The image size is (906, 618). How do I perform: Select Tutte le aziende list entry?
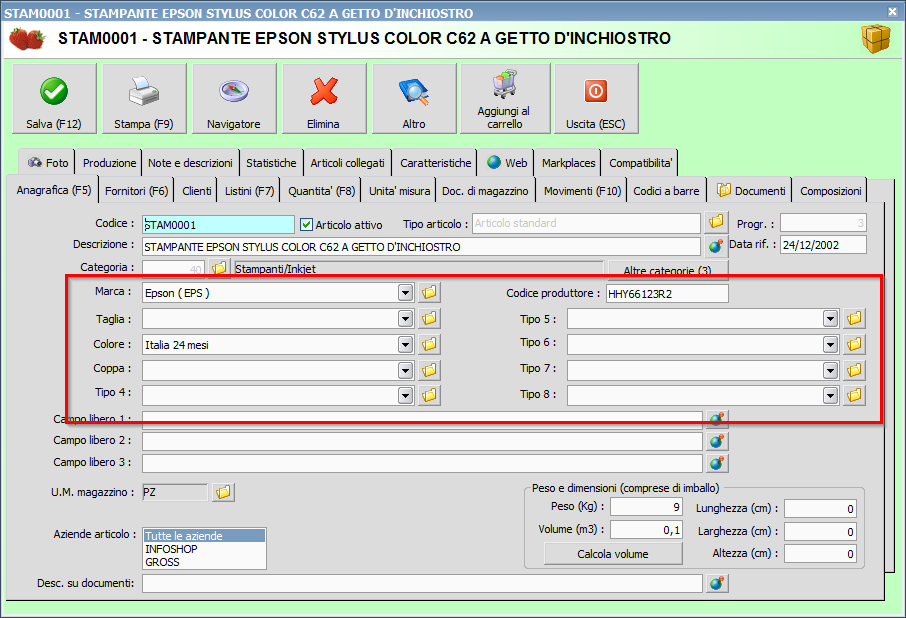coord(204,536)
